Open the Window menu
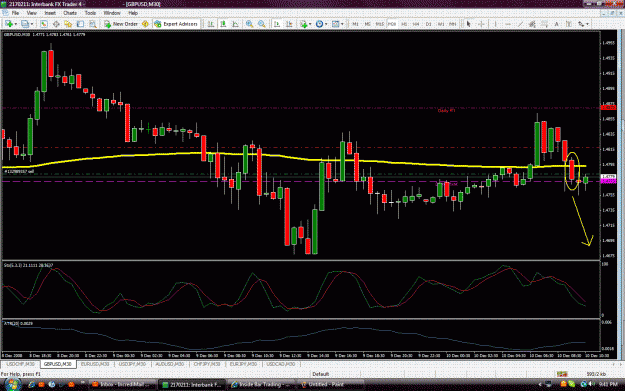625x391 pixels. coord(112,13)
